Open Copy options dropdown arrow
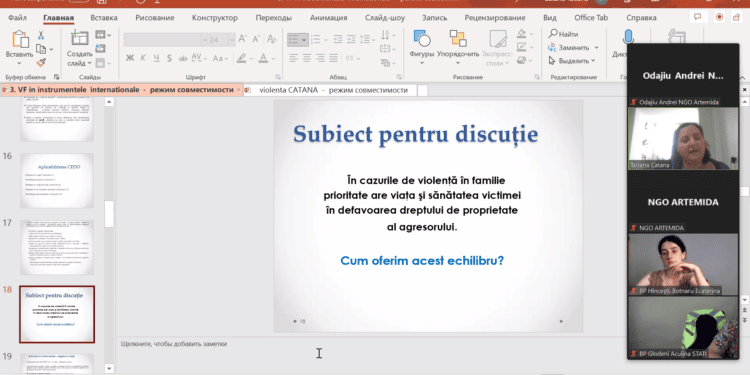This screenshot has width=750, height=375. coord(51,49)
